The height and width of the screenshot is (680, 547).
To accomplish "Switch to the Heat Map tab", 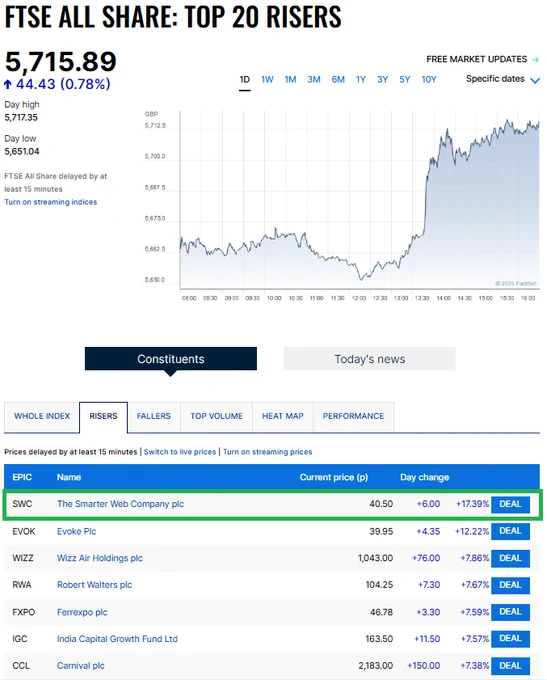I will pos(283,416).
